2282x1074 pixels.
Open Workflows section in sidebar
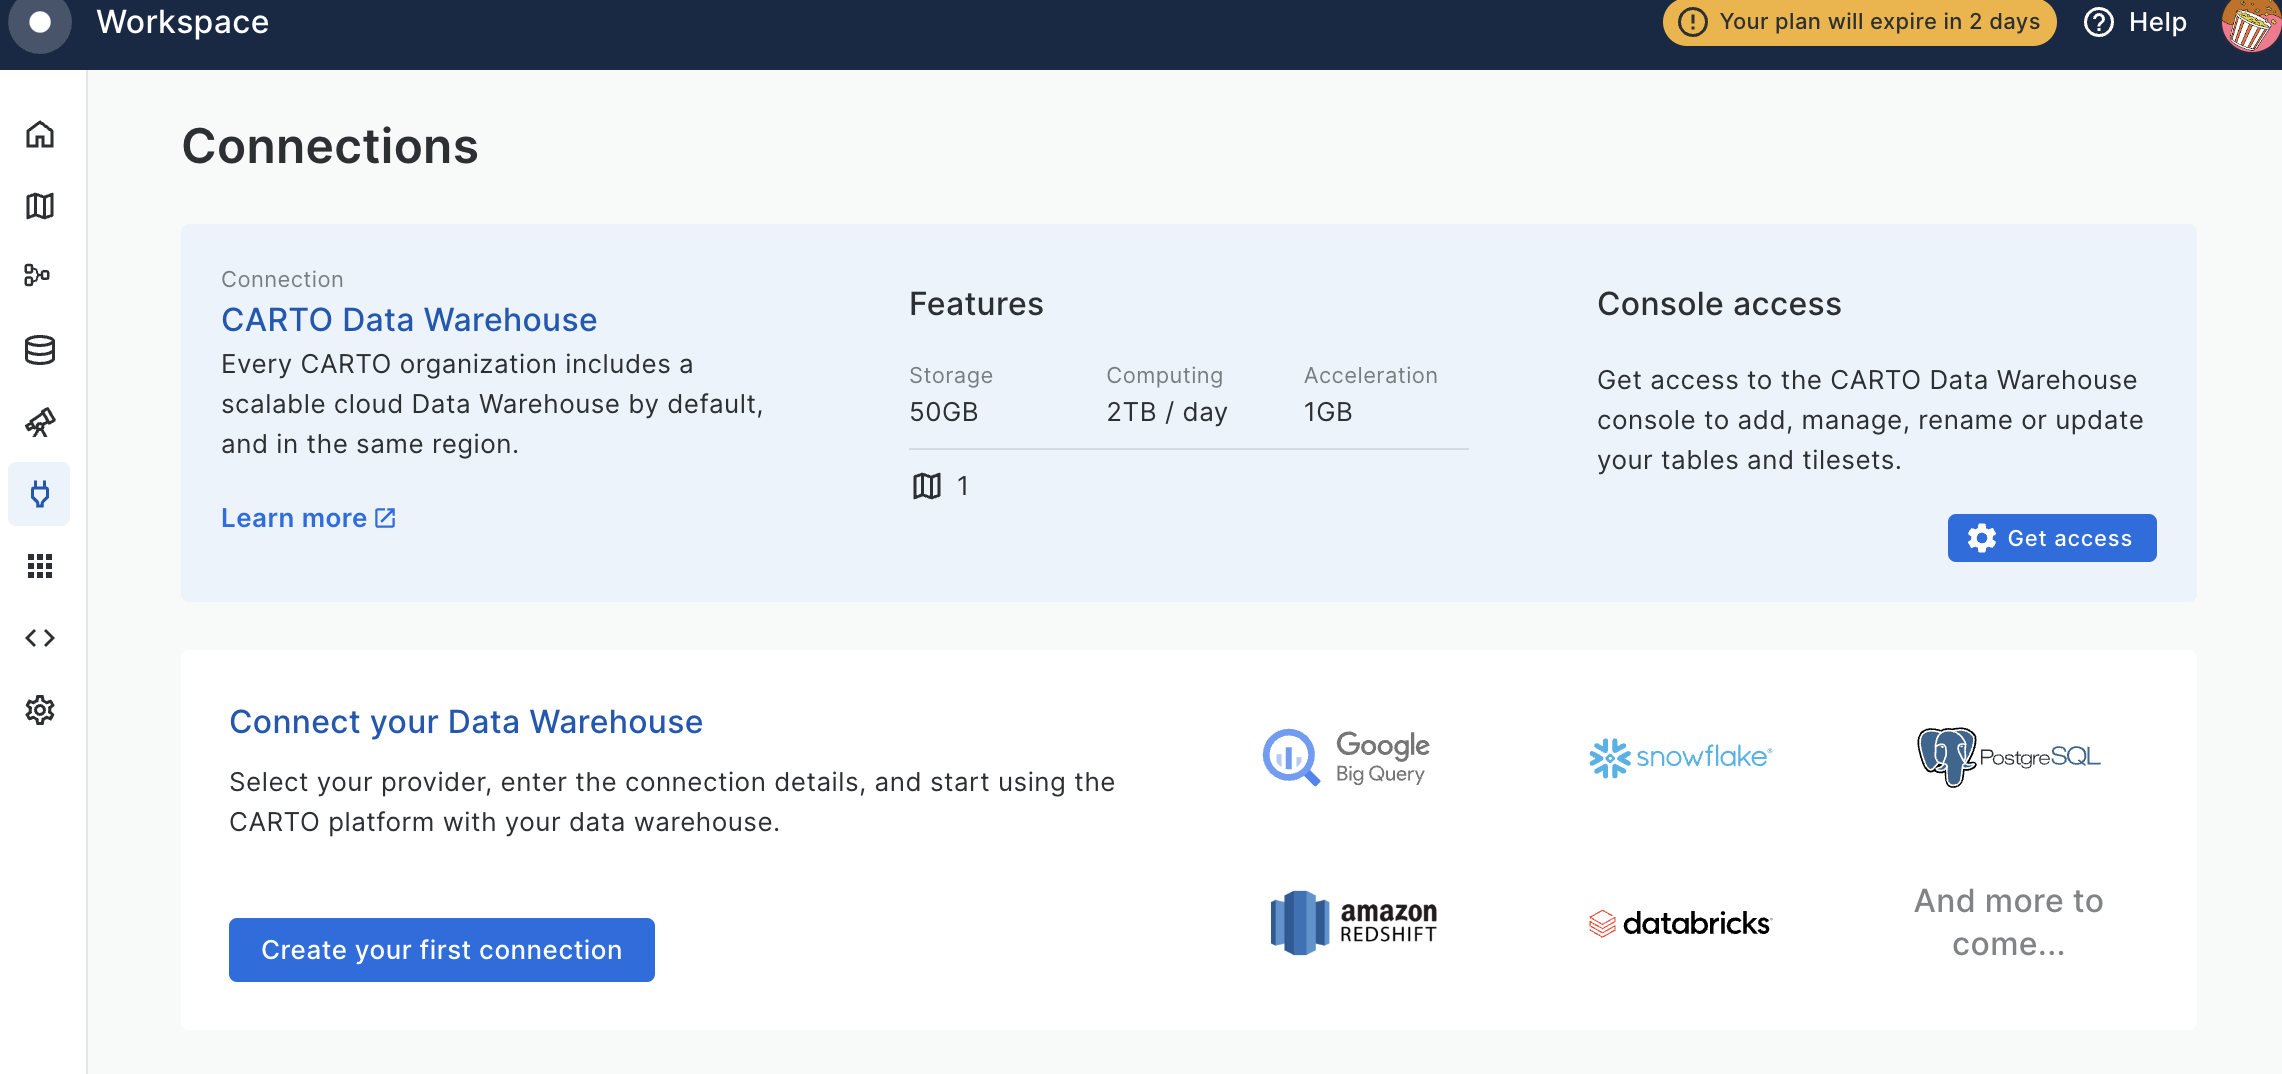(x=38, y=275)
